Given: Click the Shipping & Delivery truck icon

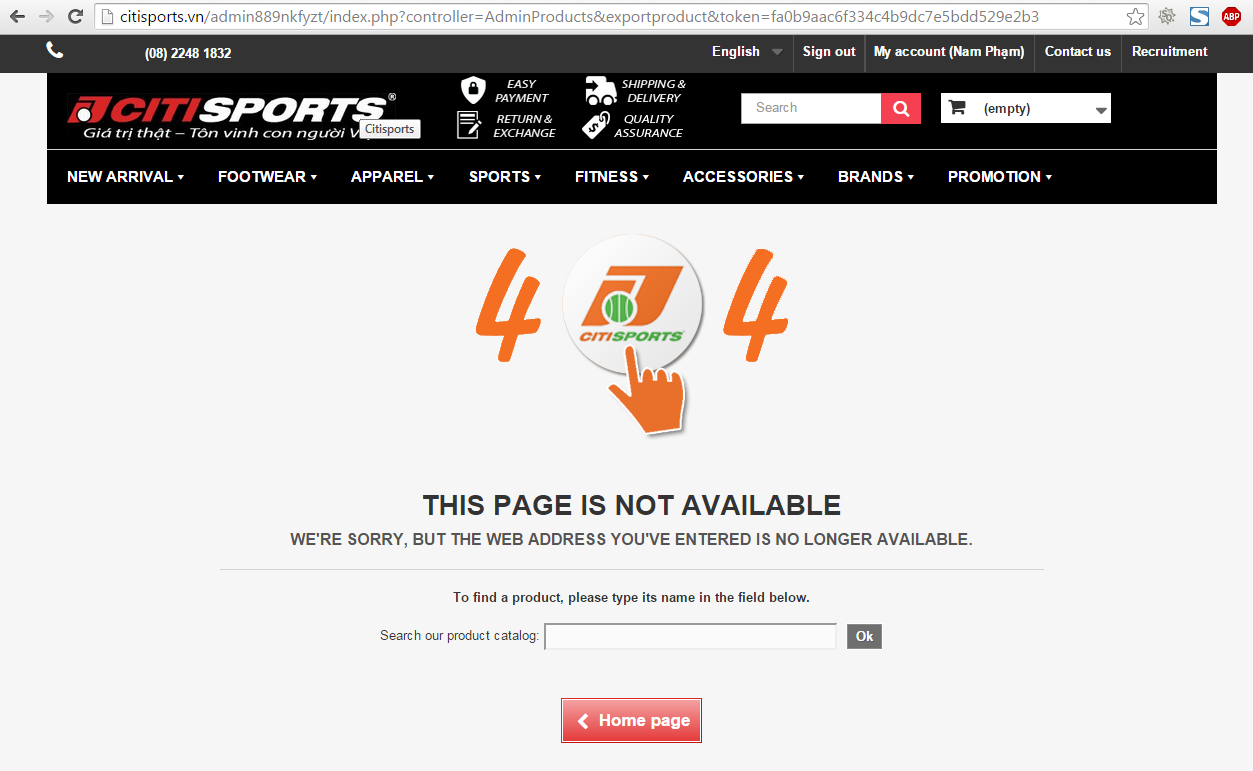Looking at the screenshot, I should click(x=600, y=91).
